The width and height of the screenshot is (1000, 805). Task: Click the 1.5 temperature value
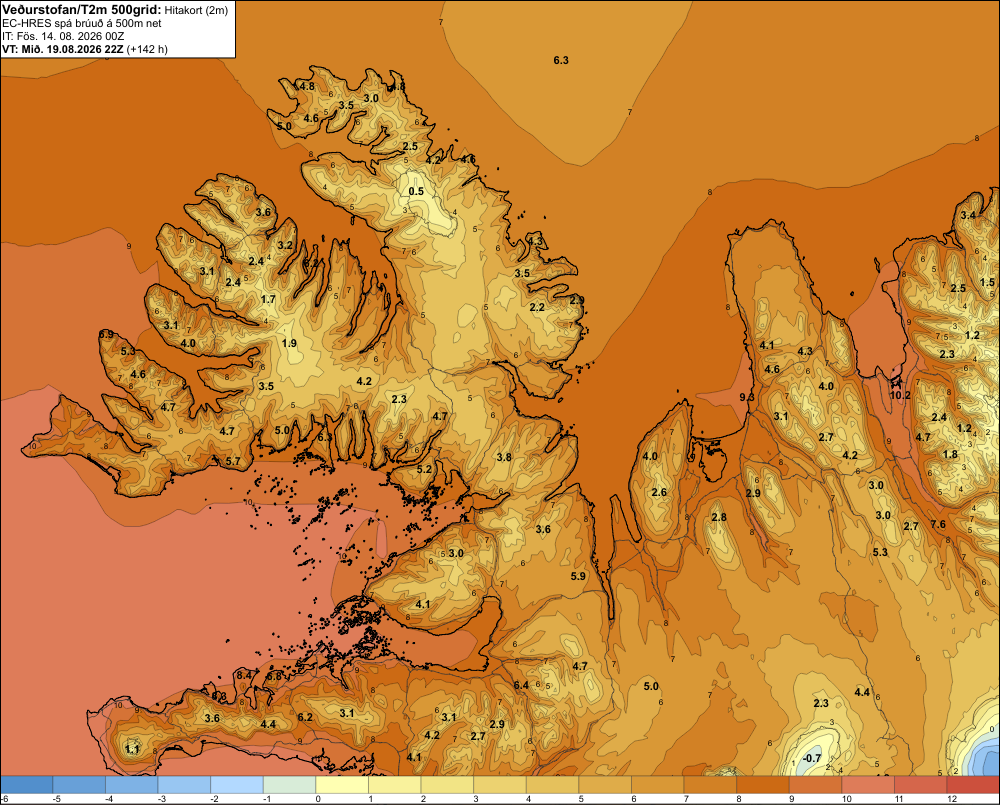(x=987, y=282)
